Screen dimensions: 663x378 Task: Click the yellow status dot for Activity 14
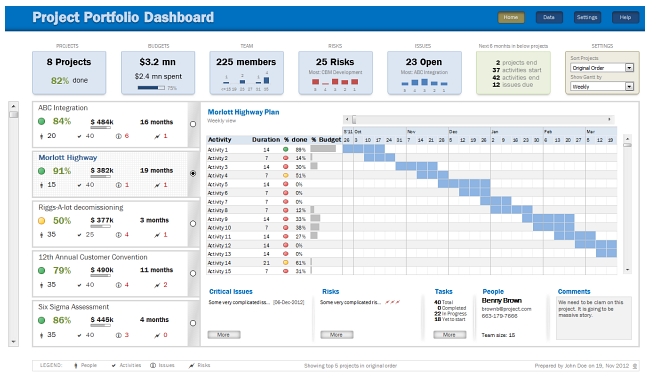tap(285, 263)
